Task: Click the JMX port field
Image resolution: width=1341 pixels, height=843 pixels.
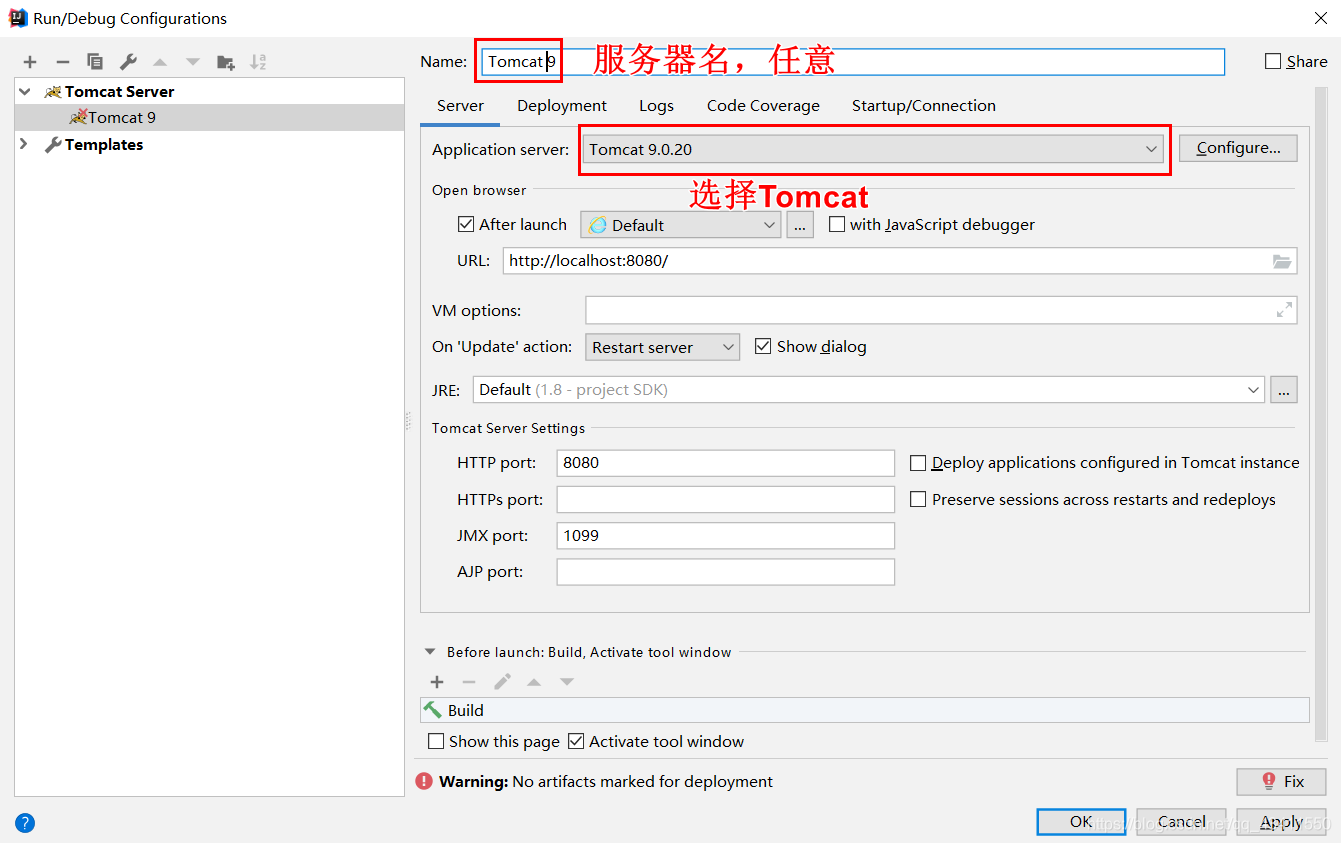Action: click(725, 536)
